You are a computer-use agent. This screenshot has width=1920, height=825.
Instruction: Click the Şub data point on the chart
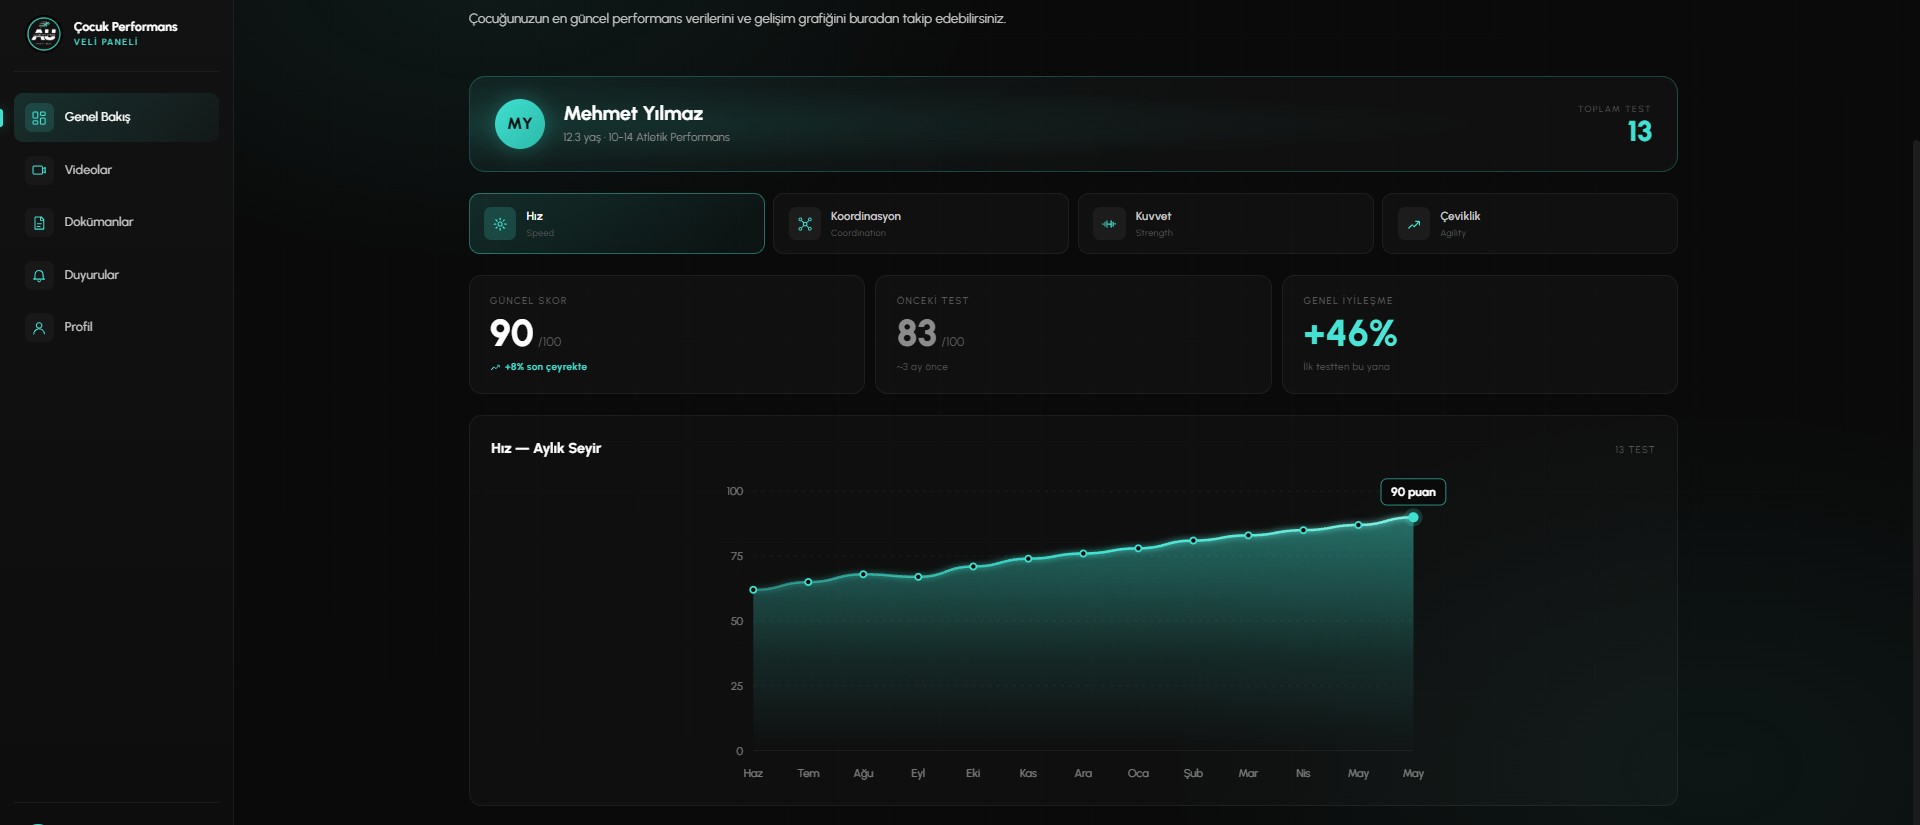[x=1193, y=541]
